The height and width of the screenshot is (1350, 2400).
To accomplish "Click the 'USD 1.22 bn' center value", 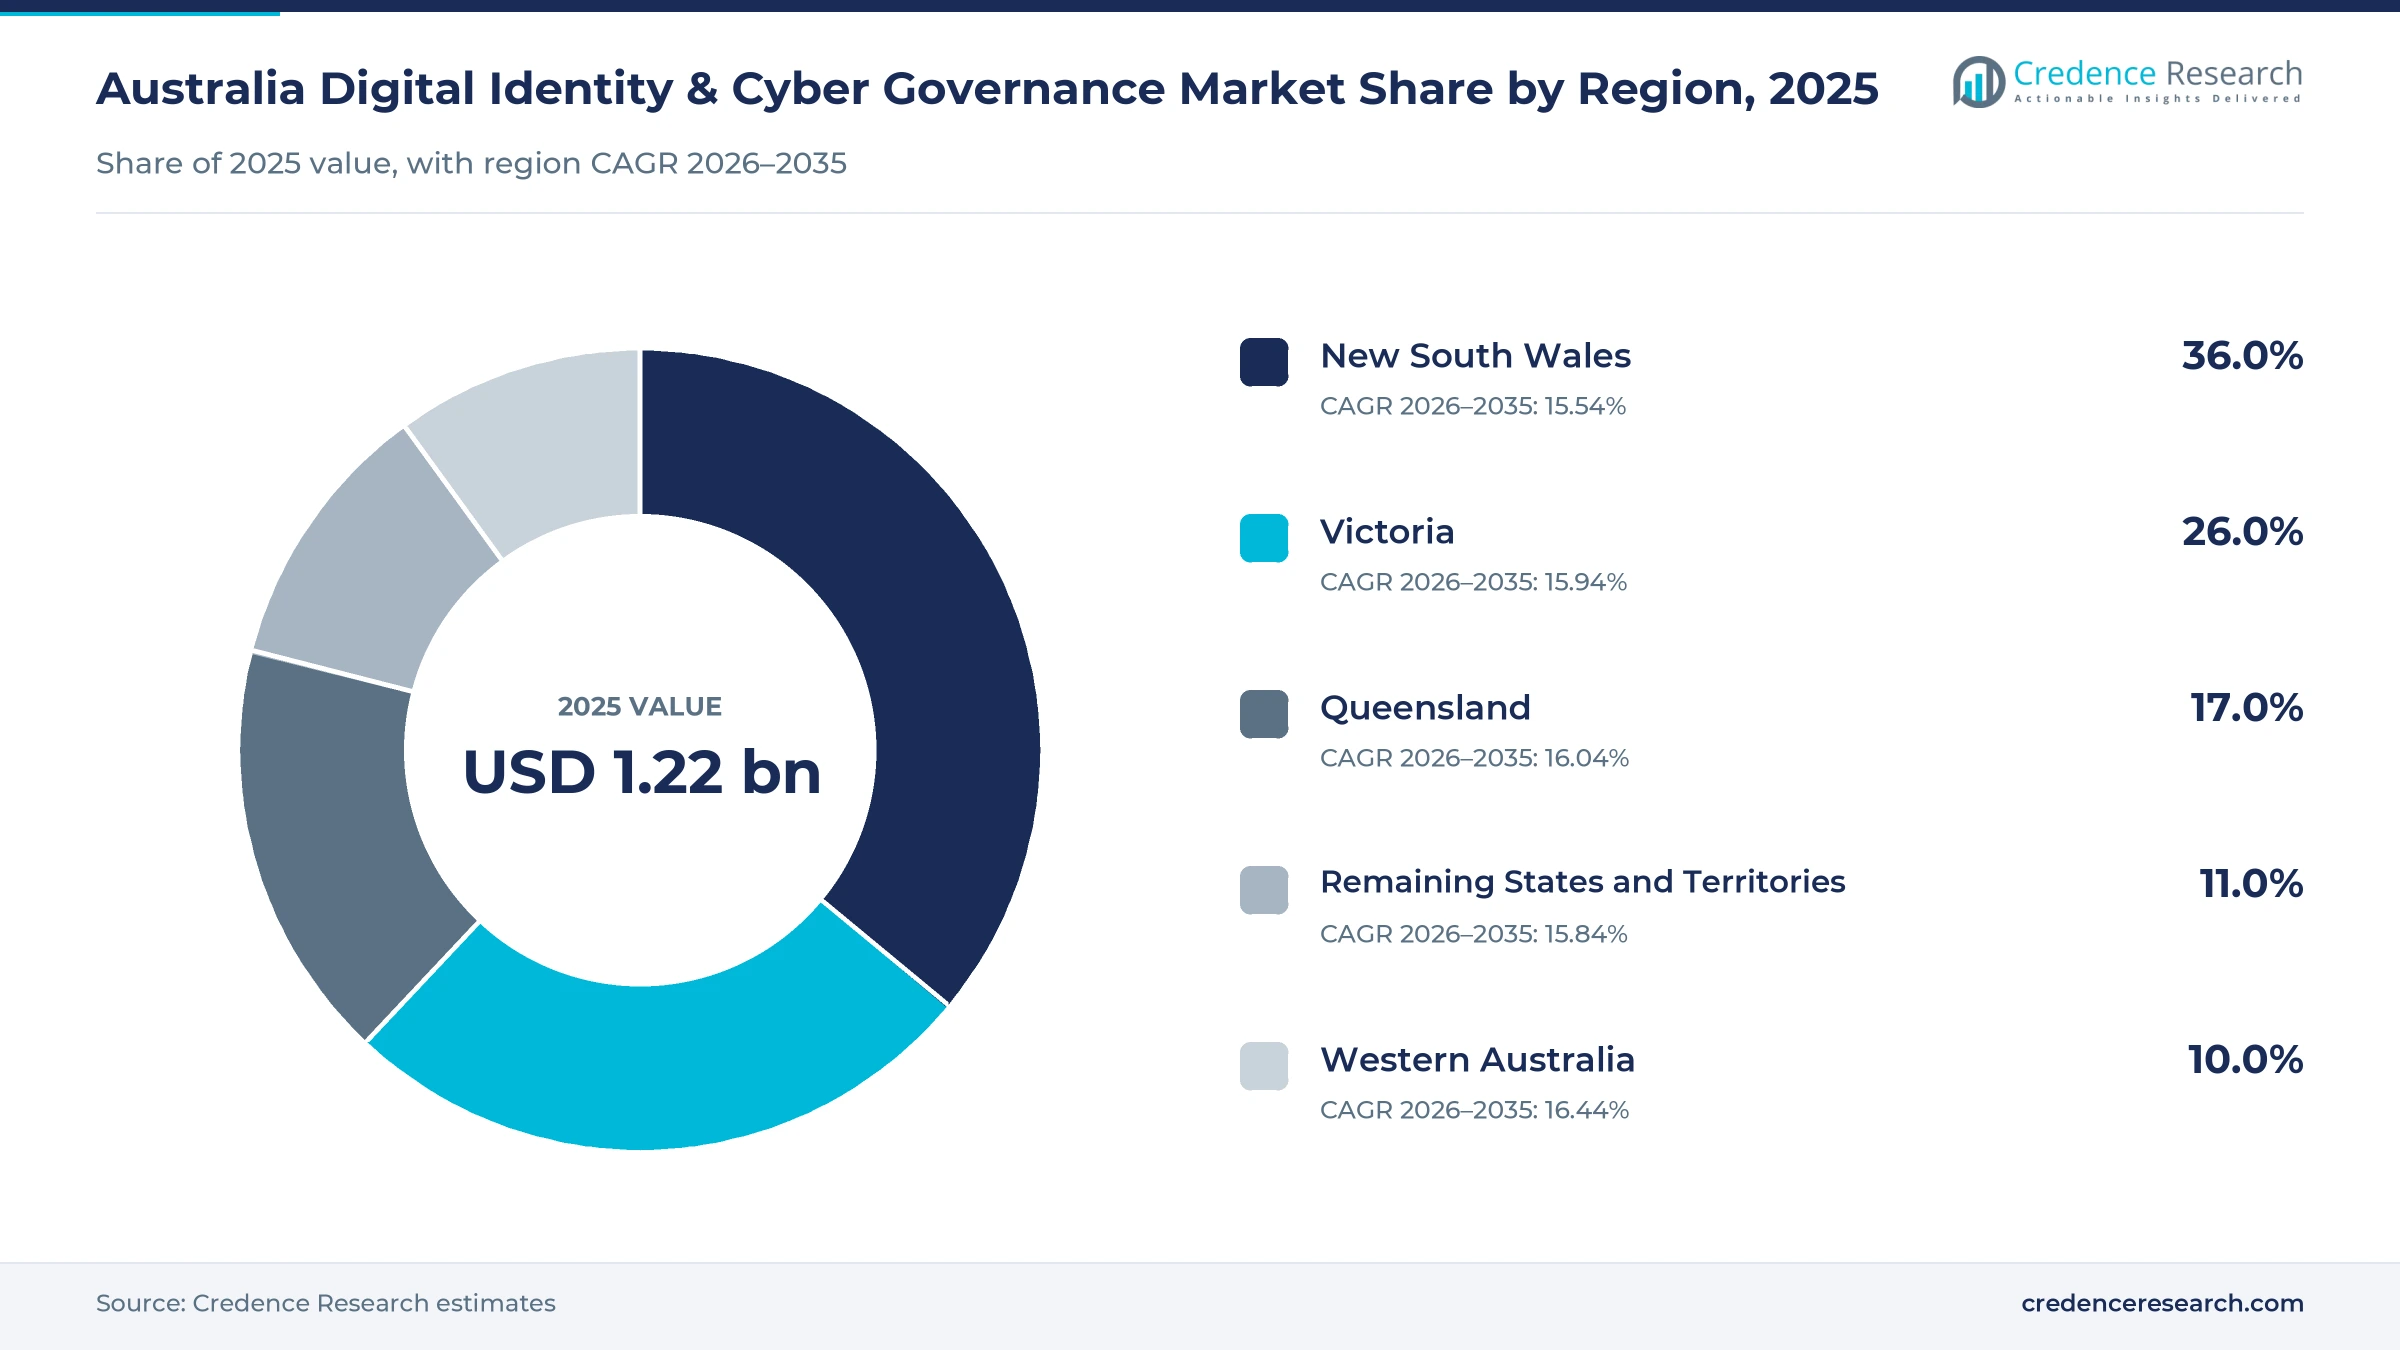I will point(641,773).
